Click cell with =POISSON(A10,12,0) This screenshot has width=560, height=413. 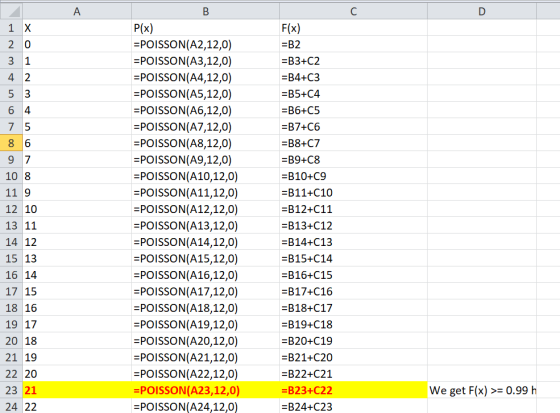(x=205, y=176)
